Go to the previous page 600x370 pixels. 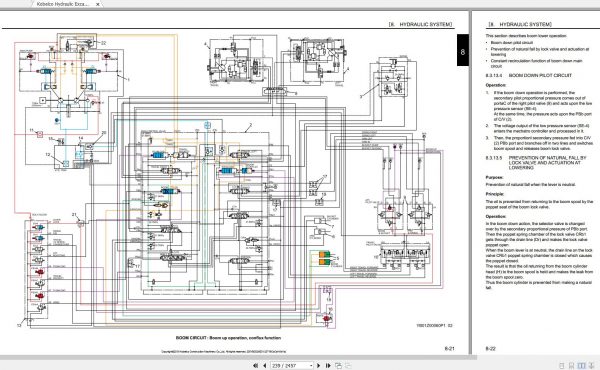tap(264, 365)
